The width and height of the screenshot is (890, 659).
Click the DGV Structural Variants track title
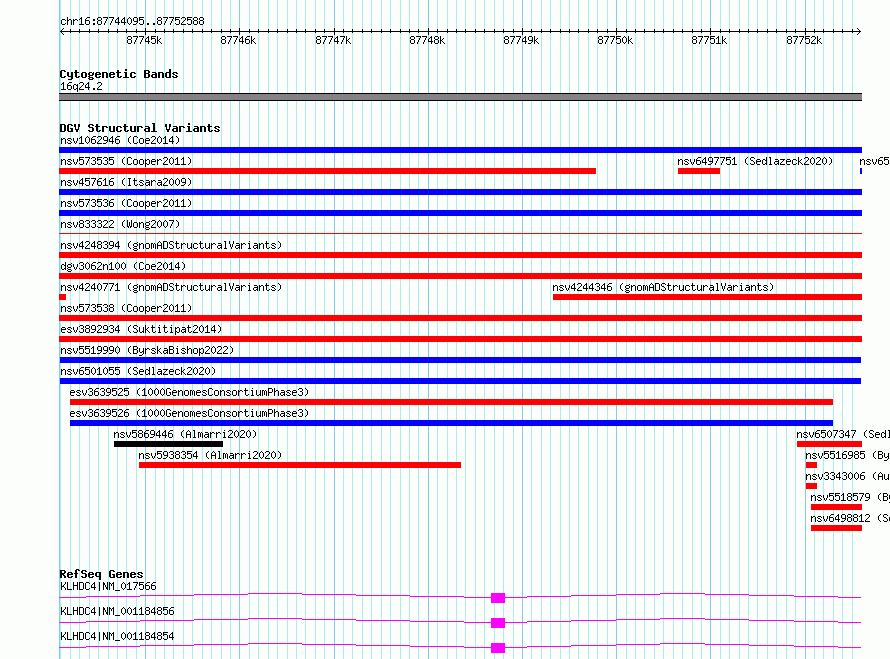click(140, 128)
